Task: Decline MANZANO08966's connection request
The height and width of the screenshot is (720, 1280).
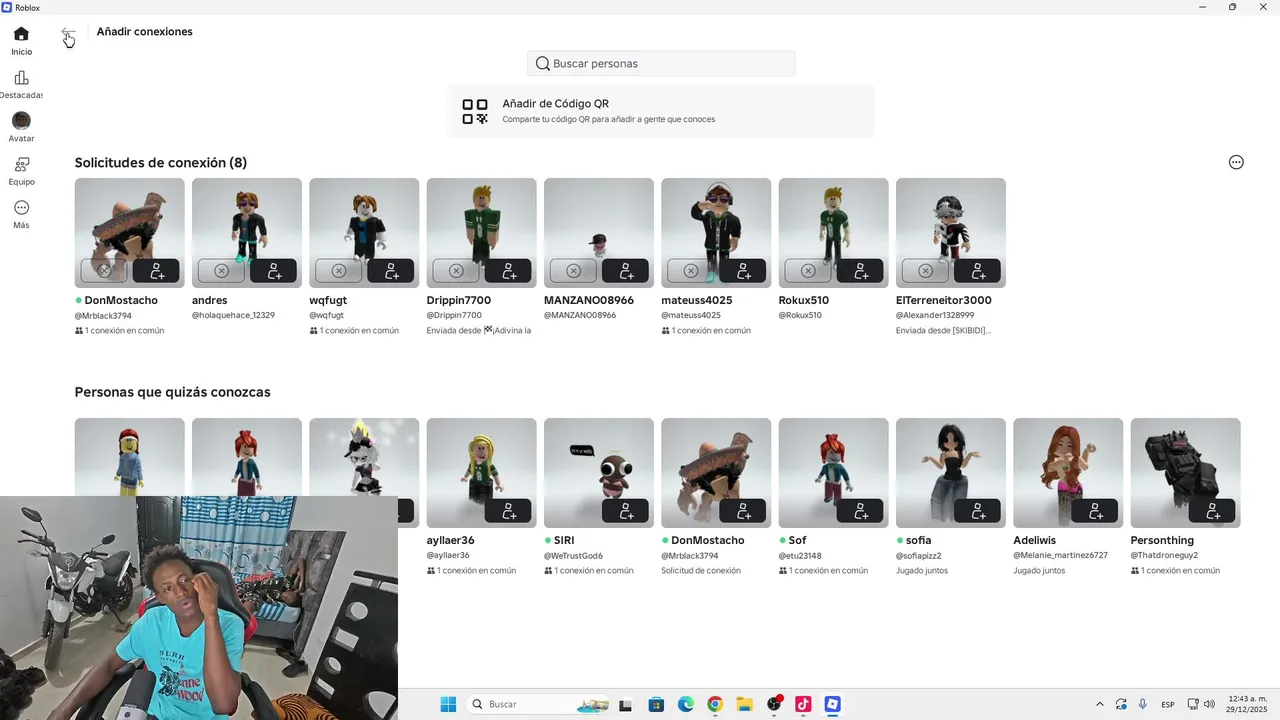Action: (573, 271)
